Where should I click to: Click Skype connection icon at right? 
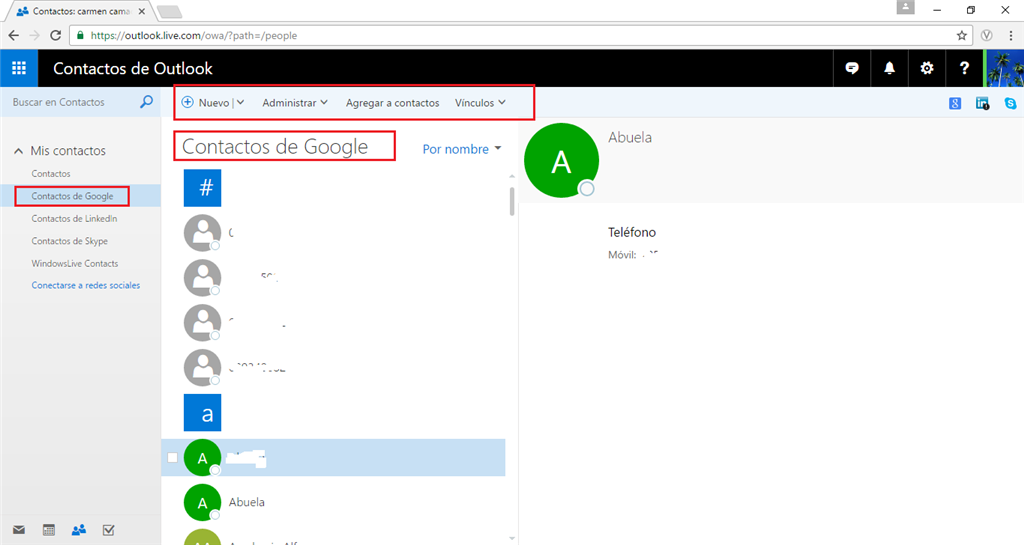(1010, 103)
